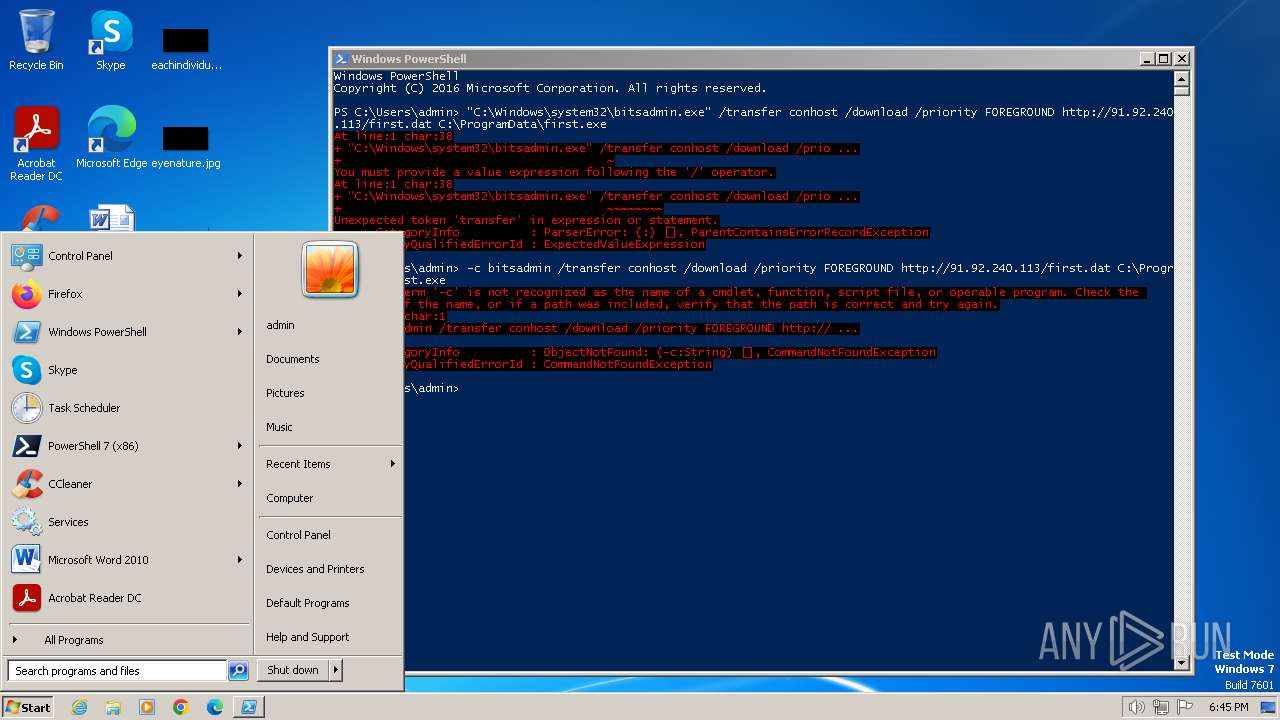Screen dimensions: 1280x720
Task: Open eachindividu... desktop file
Action: pos(186,48)
